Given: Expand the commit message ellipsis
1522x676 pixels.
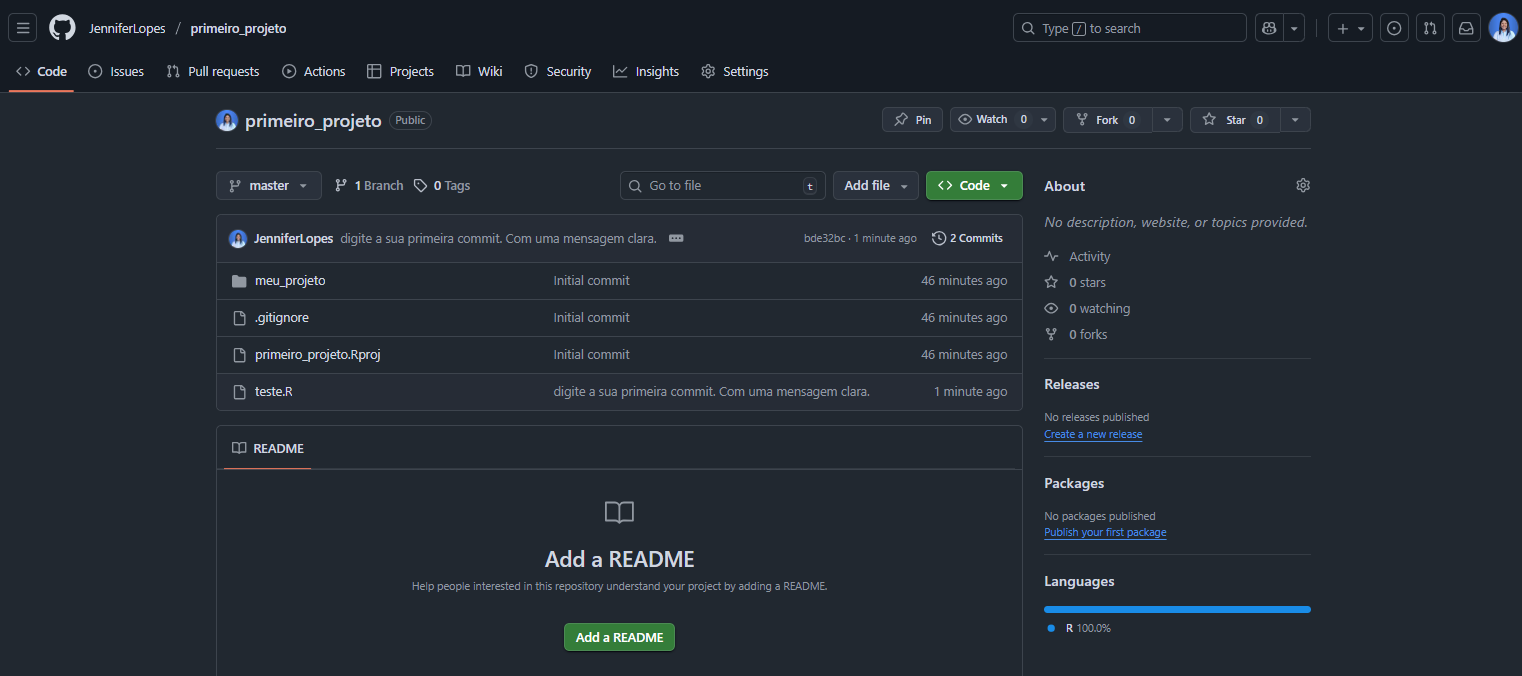Looking at the screenshot, I should pyautogui.click(x=676, y=238).
